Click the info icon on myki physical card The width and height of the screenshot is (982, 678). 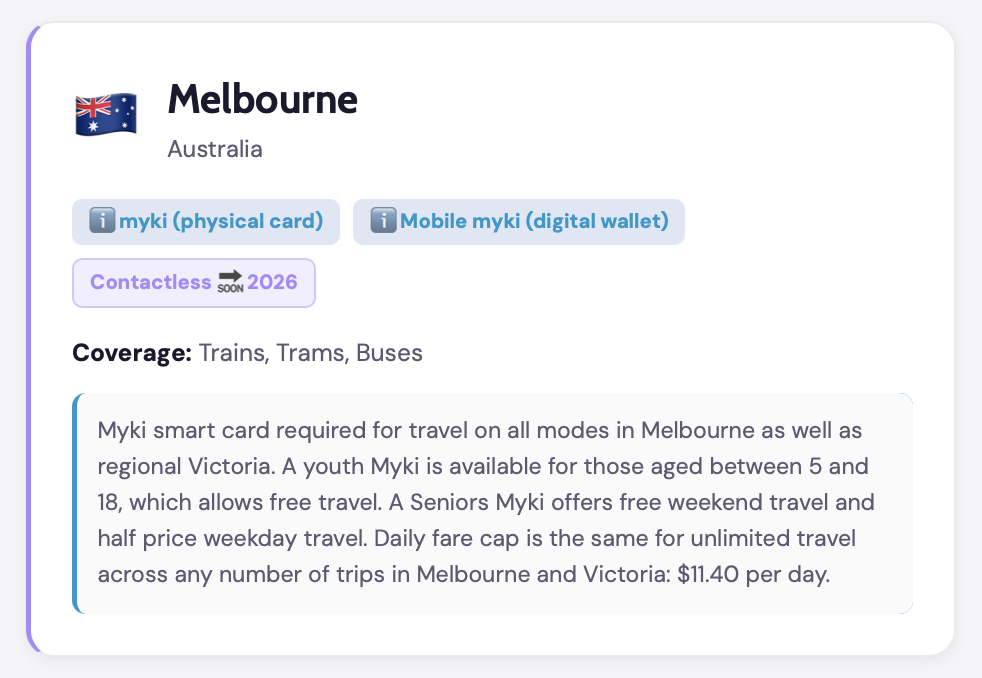[x=101, y=221]
